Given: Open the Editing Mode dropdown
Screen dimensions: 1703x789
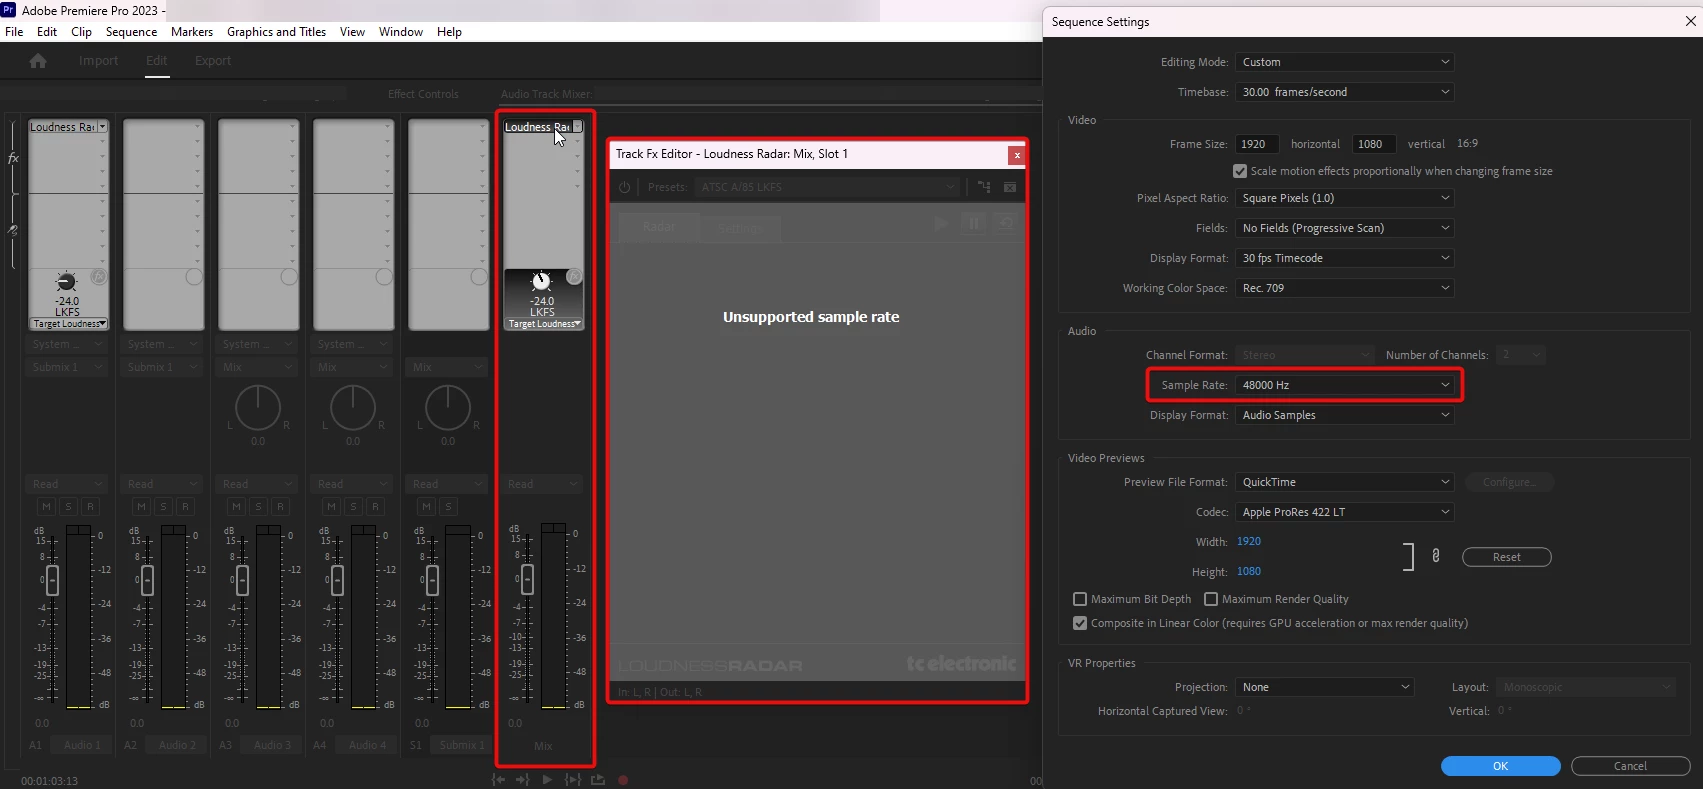Looking at the screenshot, I should 1344,62.
